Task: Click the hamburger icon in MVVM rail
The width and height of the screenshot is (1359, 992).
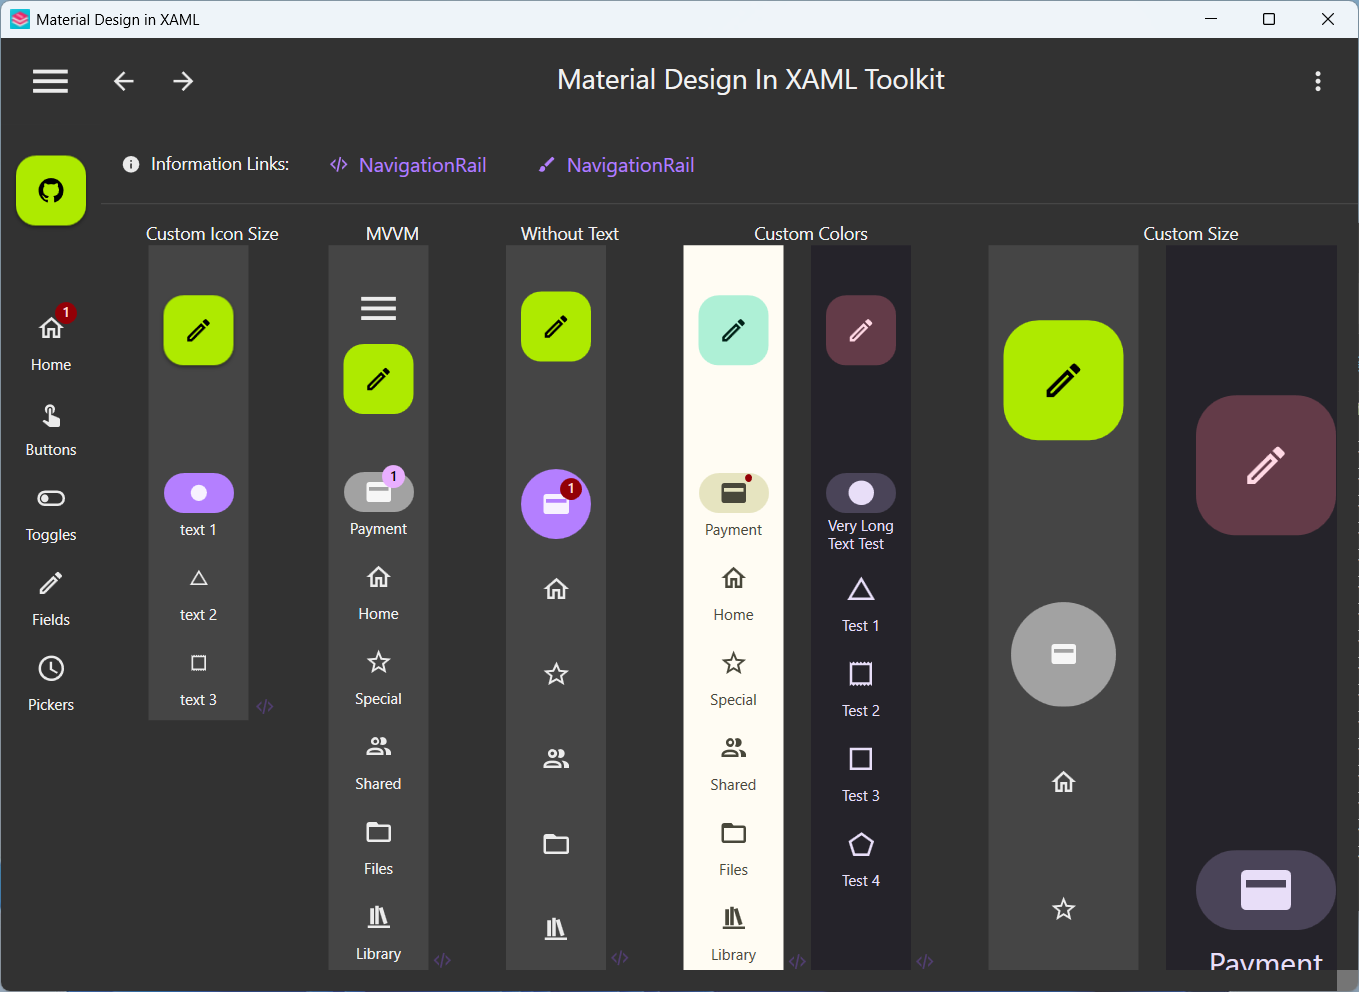Action: pos(379,308)
